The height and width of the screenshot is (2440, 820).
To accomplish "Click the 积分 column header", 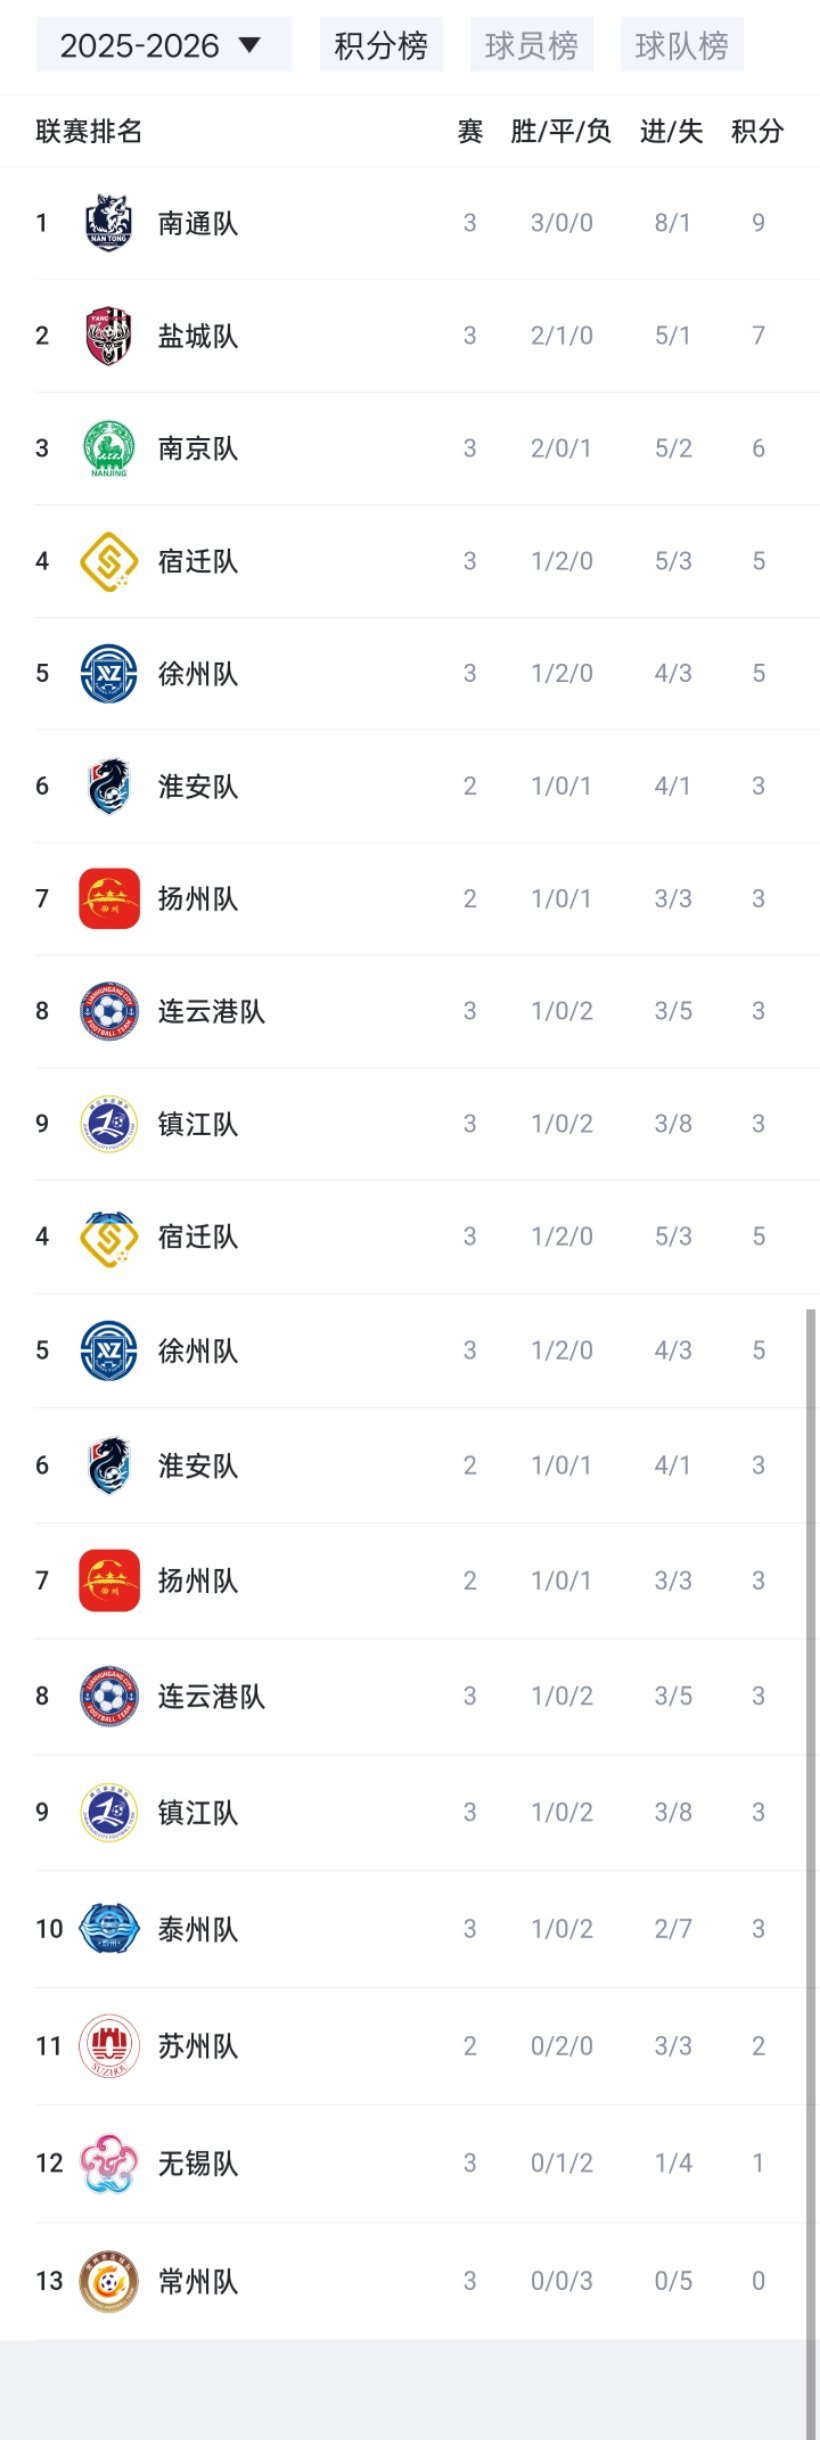I will click(757, 131).
